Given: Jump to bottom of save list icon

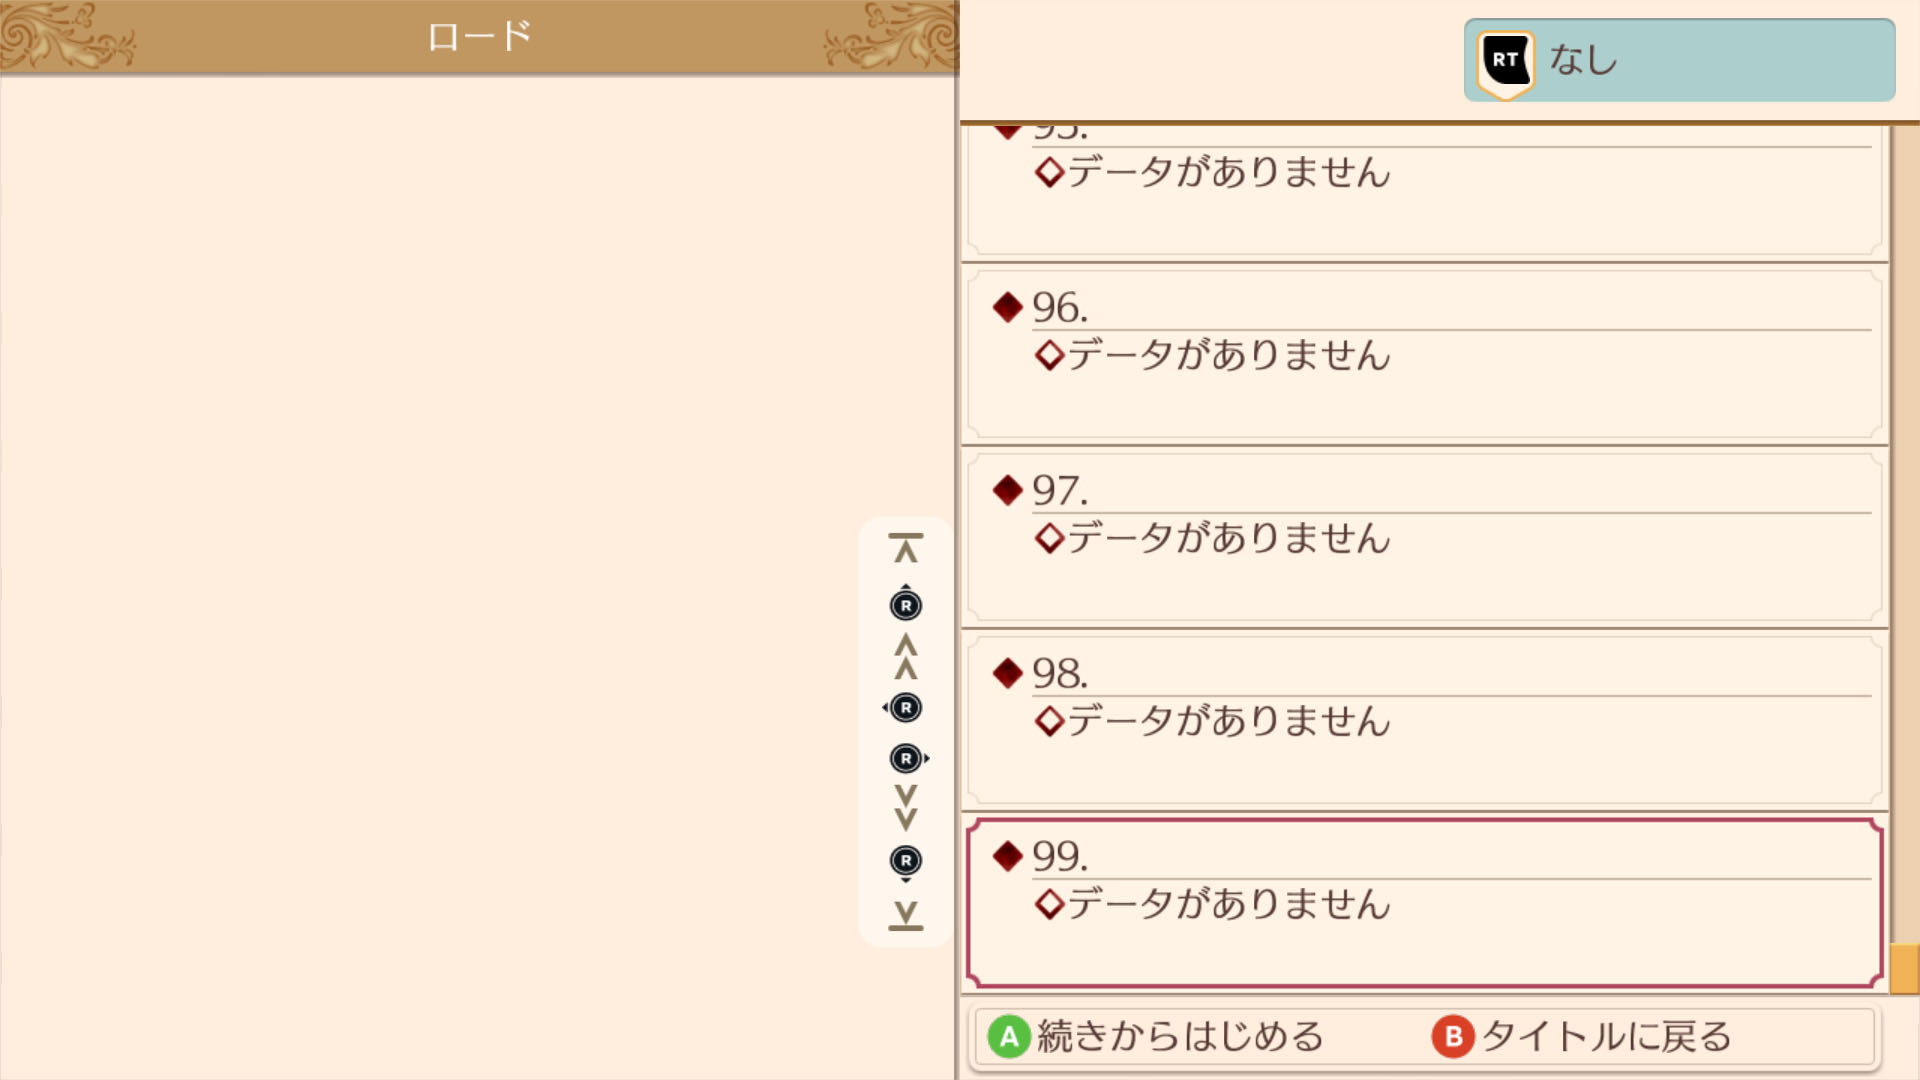Looking at the screenshot, I should tap(906, 916).
